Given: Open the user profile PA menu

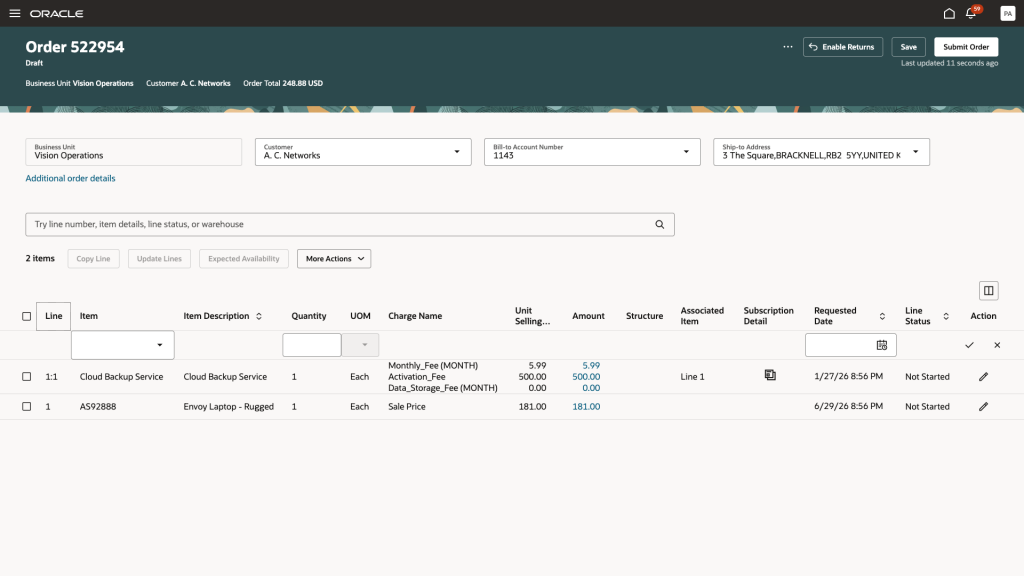Looking at the screenshot, I should (x=1007, y=14).
